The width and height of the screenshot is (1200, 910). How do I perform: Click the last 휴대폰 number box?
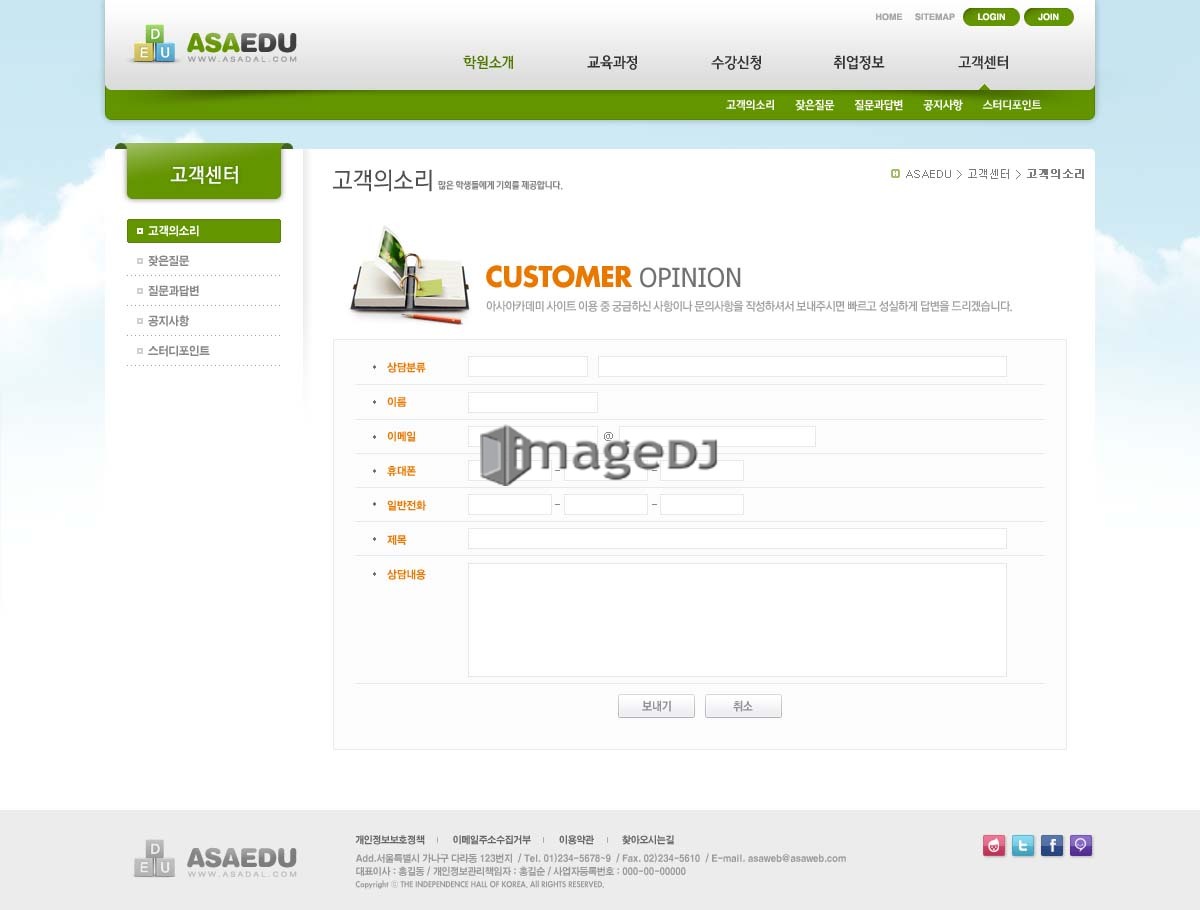tap(702, 471)
